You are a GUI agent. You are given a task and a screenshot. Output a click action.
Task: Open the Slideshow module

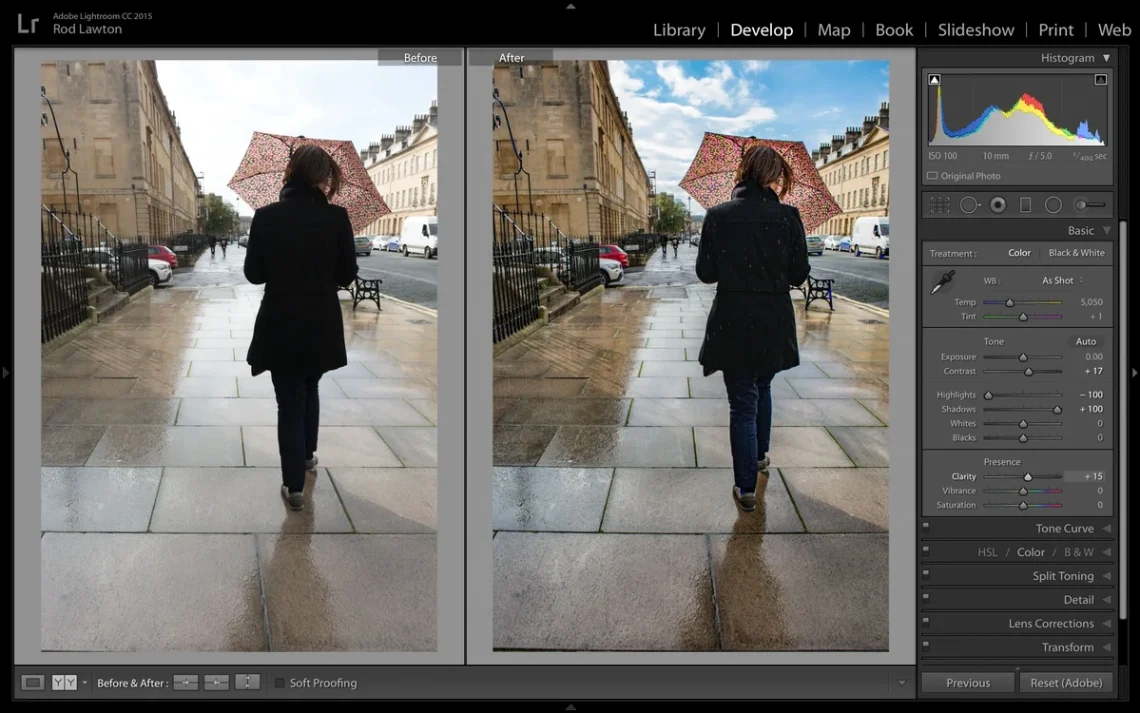(976, 30)
